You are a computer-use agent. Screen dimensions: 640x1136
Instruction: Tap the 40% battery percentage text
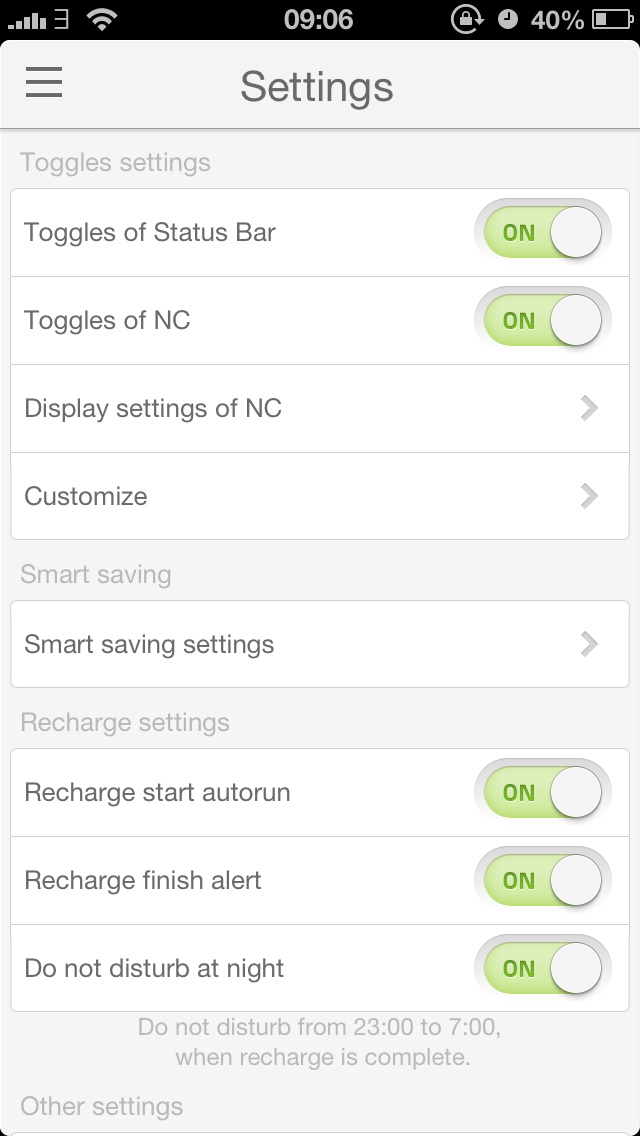pyautogui.click(x=557, y=19)
